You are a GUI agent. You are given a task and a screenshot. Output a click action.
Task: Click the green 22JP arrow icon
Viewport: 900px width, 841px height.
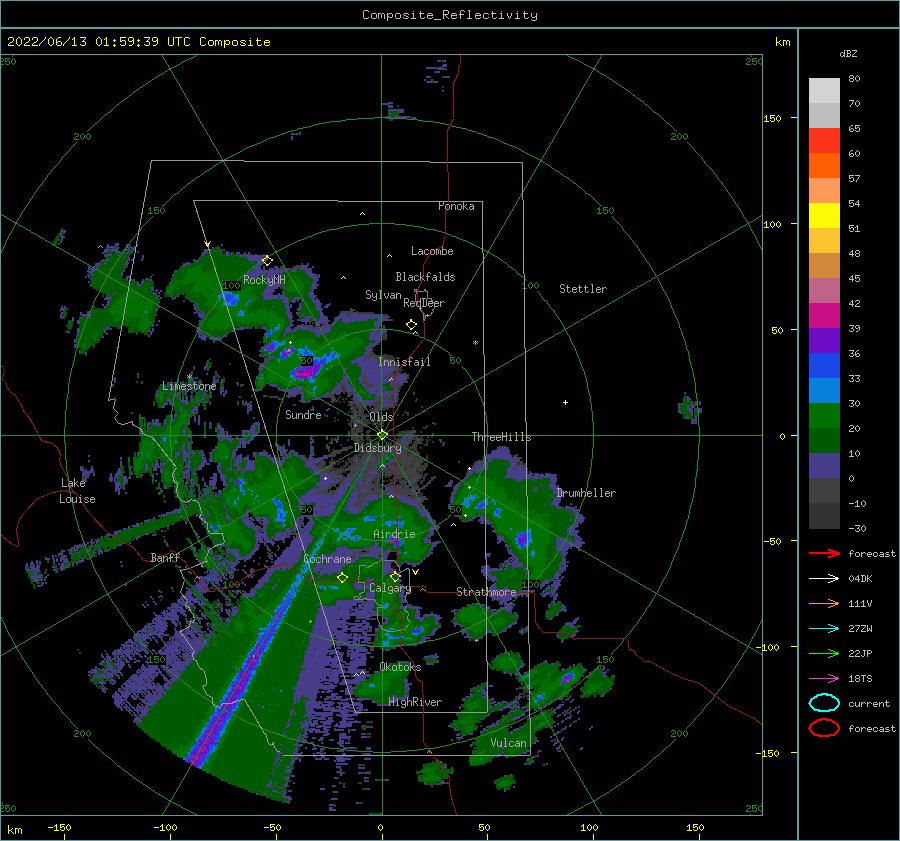tap(824, 653)
